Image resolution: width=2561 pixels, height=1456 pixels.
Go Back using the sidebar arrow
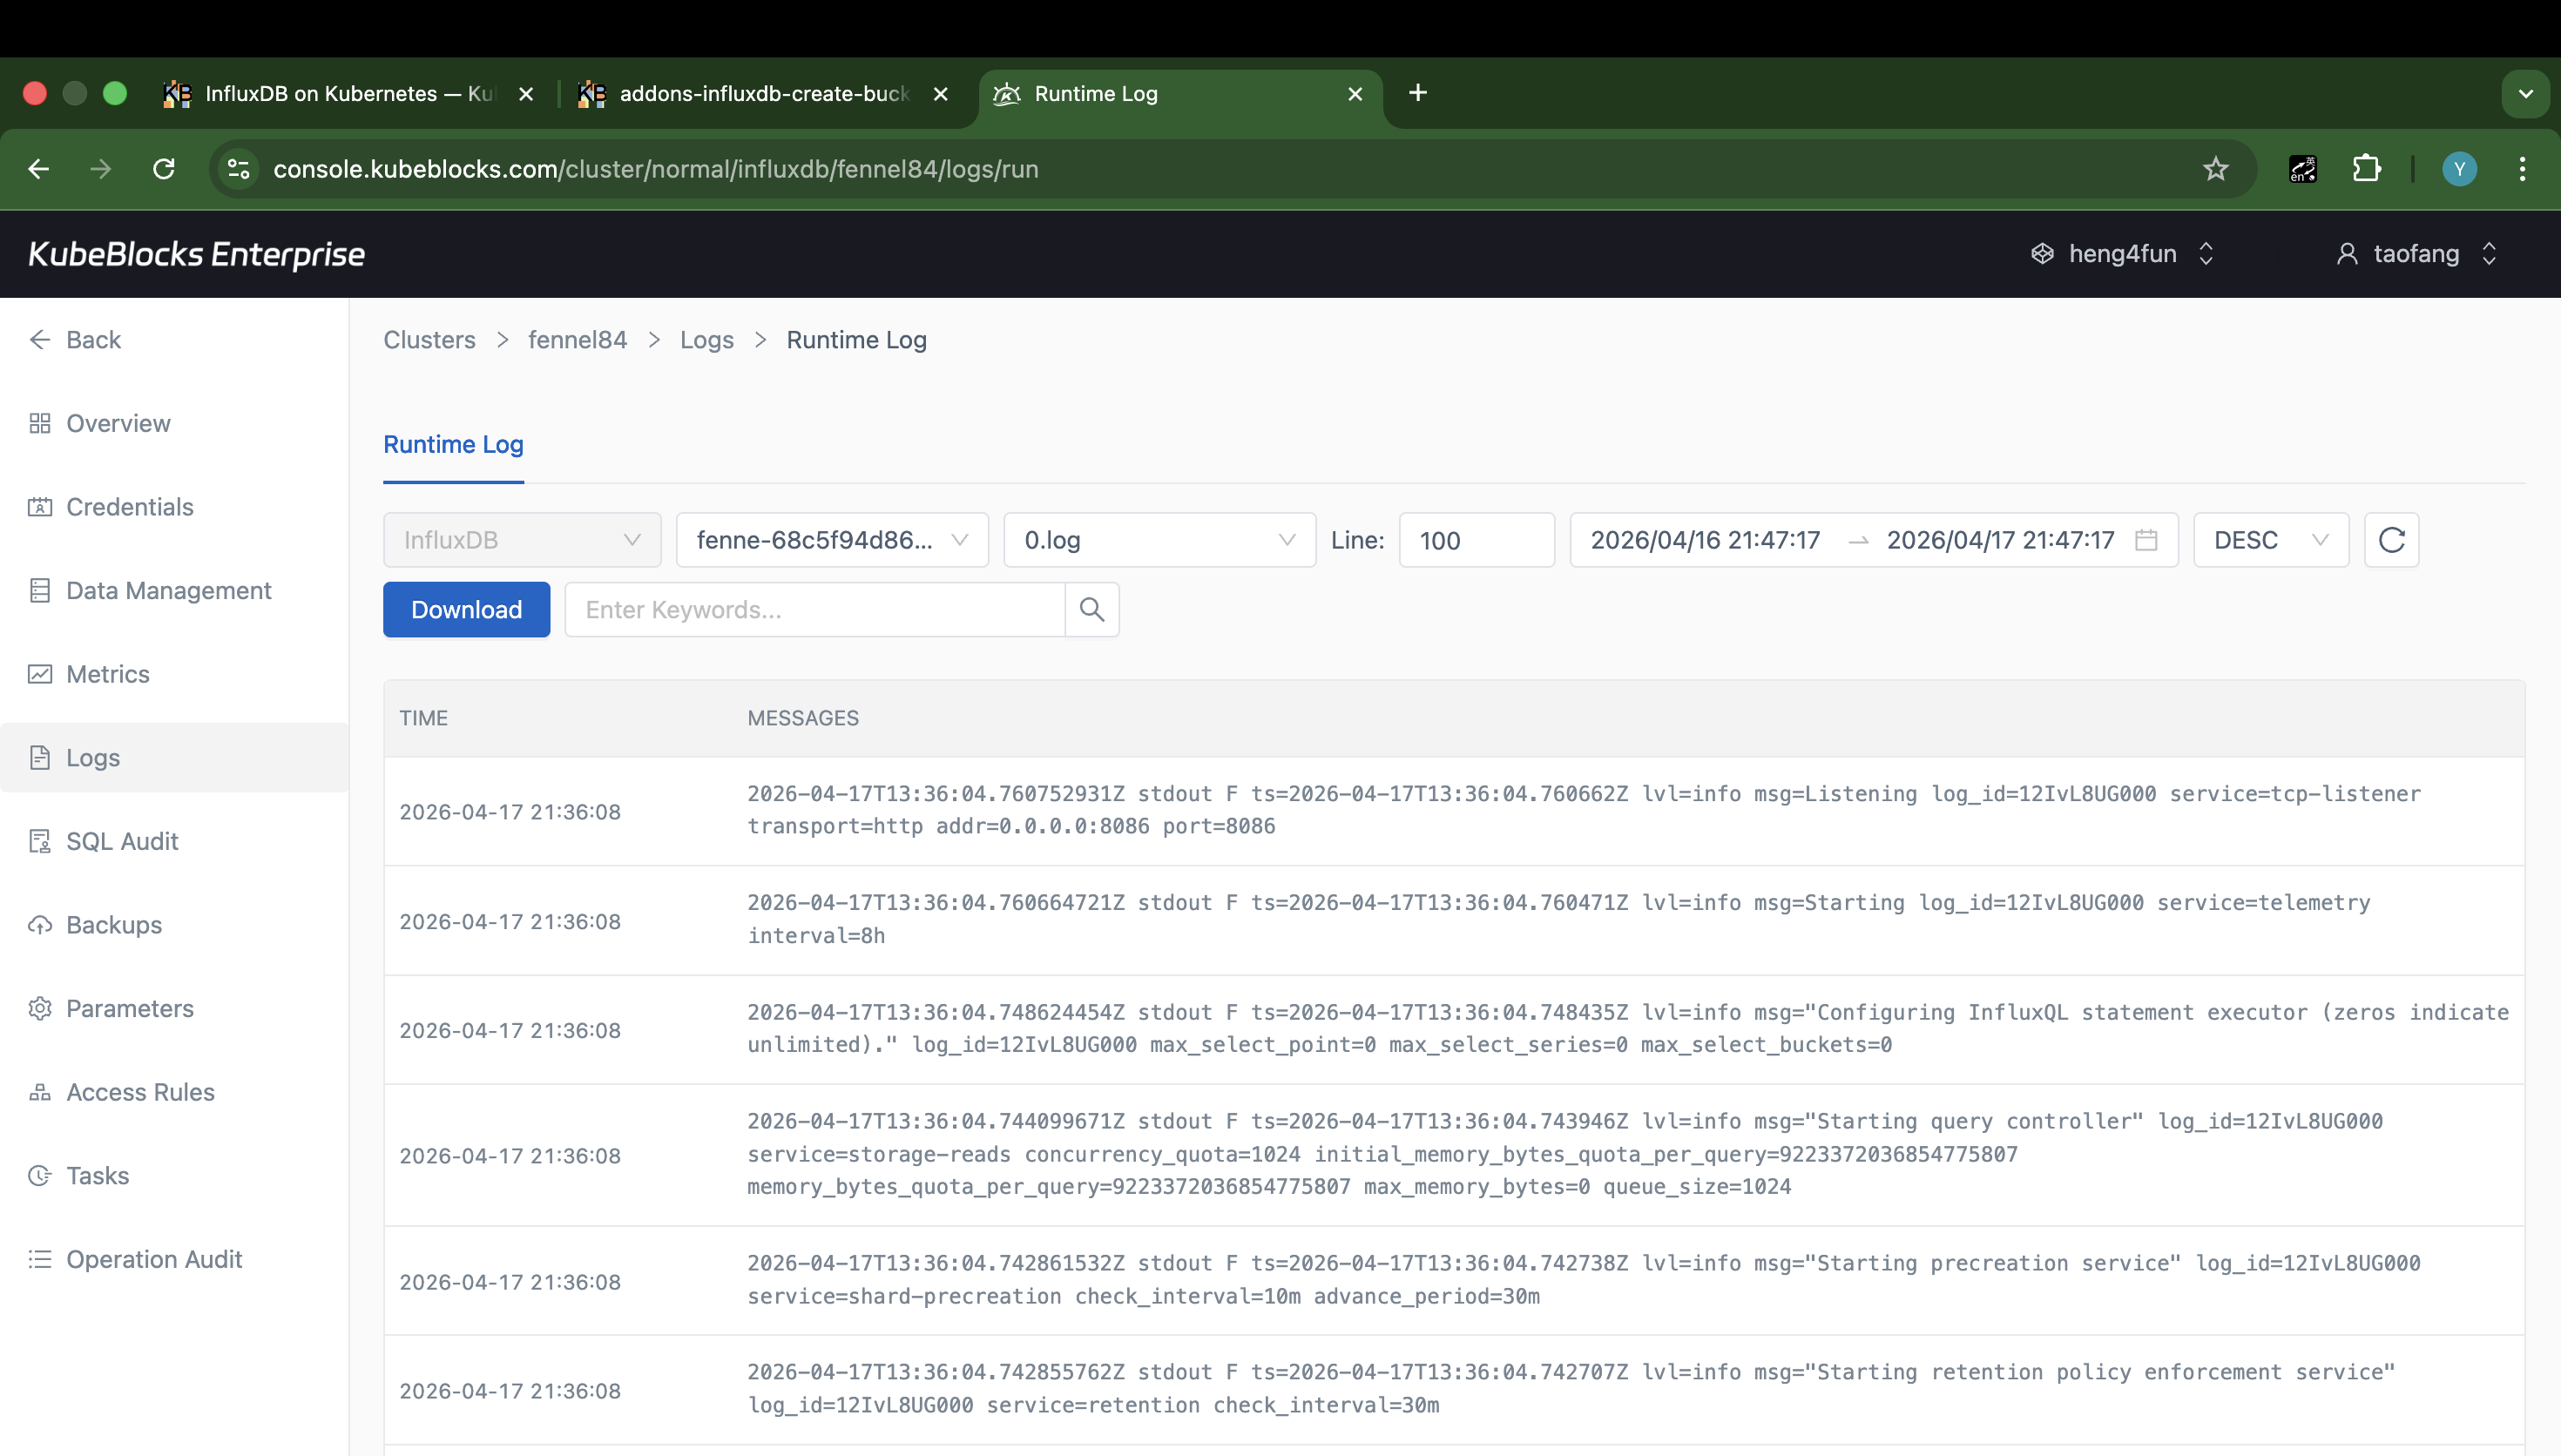point(40,340)
